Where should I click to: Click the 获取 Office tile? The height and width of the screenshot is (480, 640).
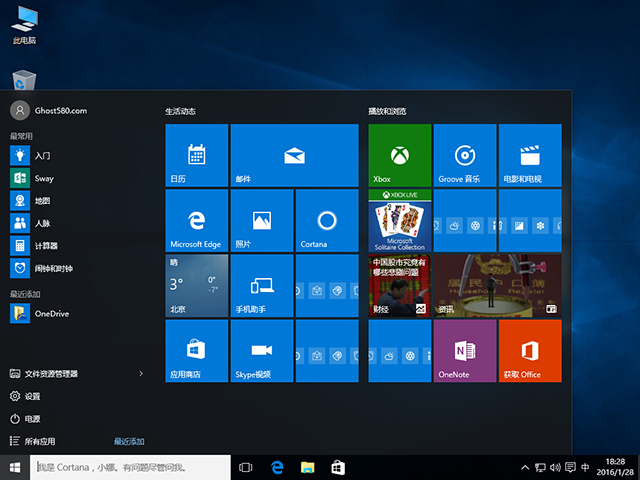[x=529, y=350]
